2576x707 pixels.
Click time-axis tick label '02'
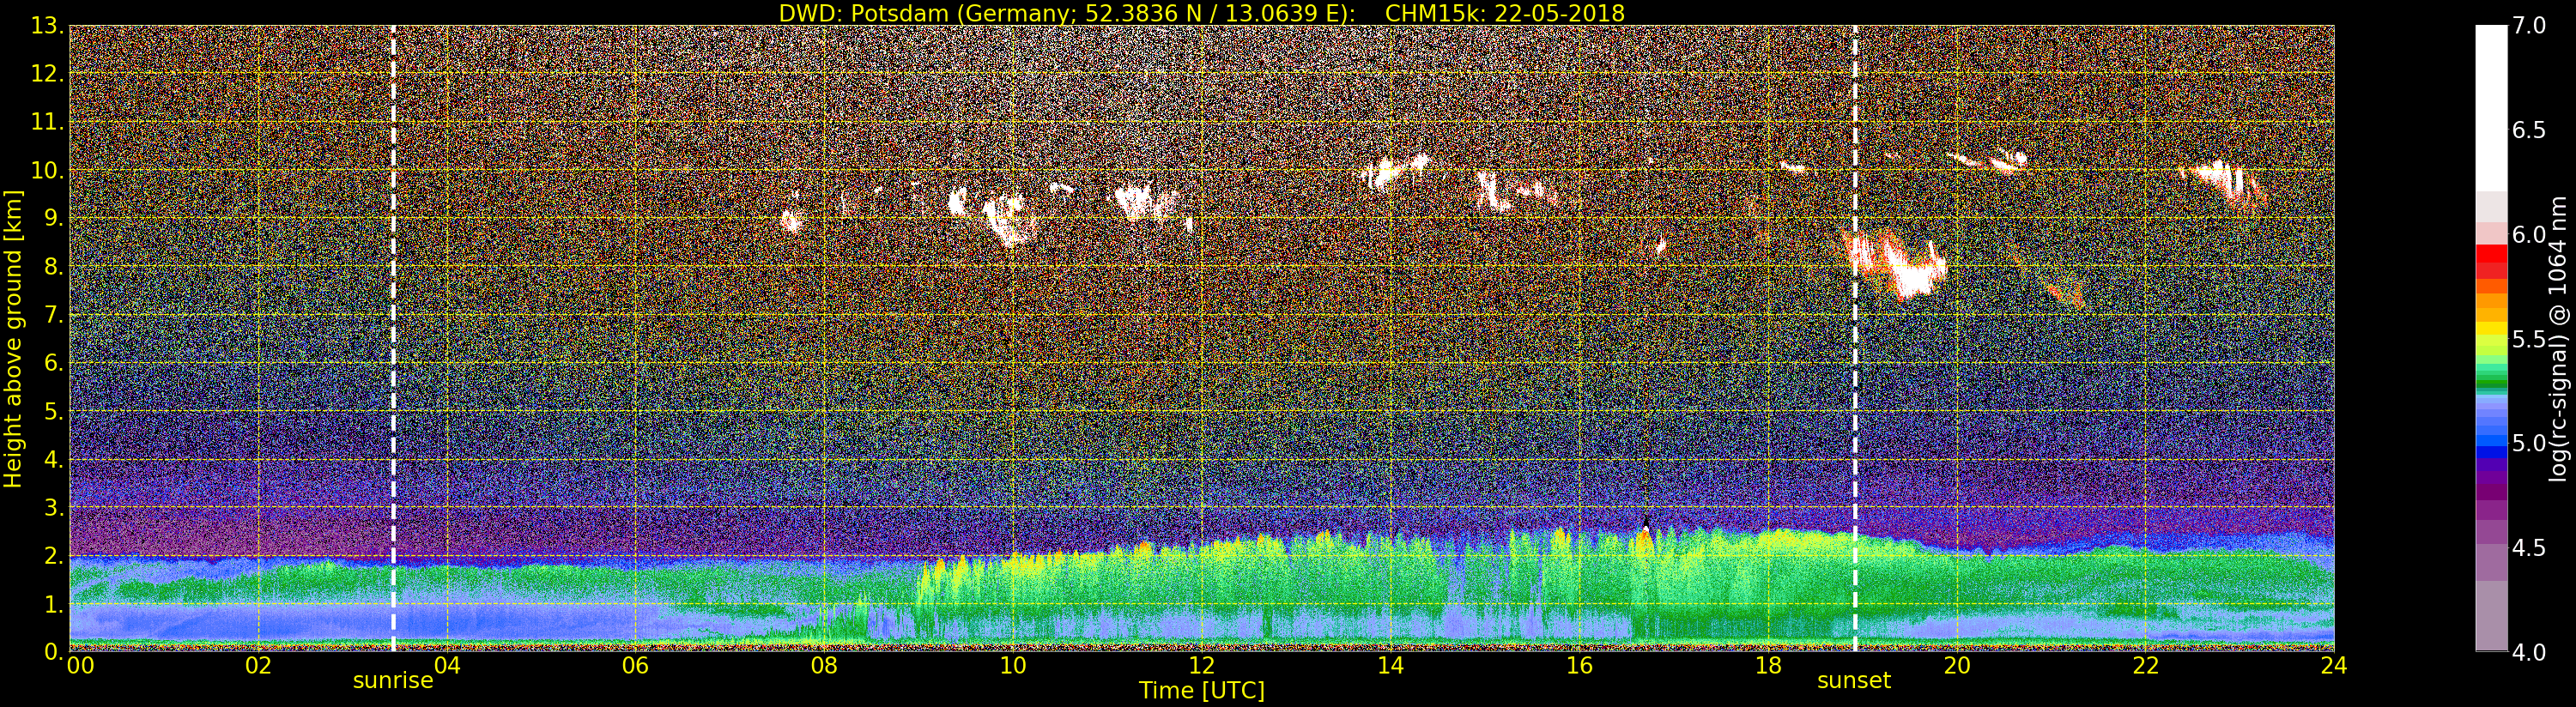pyautogui.click(x=258, y=665)
